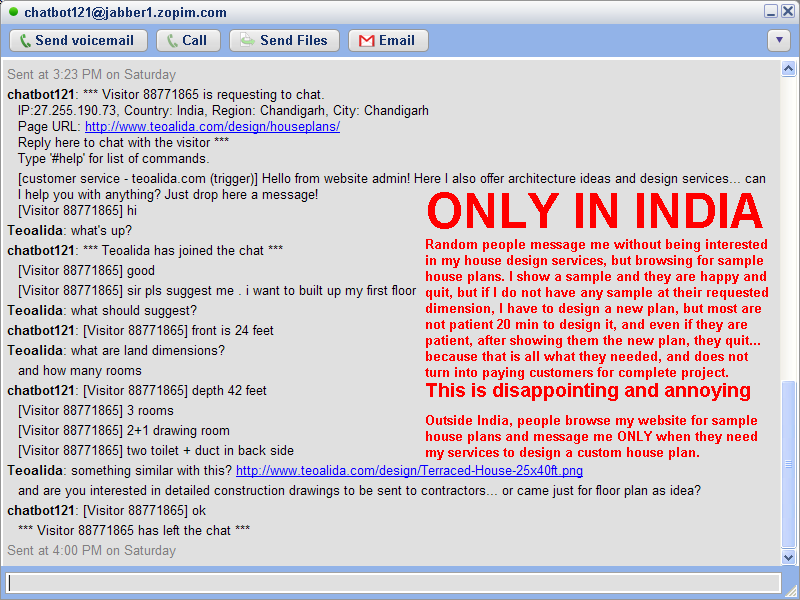
Task: Click the 'front is 24 feet' message
Action: pos(140,331)
